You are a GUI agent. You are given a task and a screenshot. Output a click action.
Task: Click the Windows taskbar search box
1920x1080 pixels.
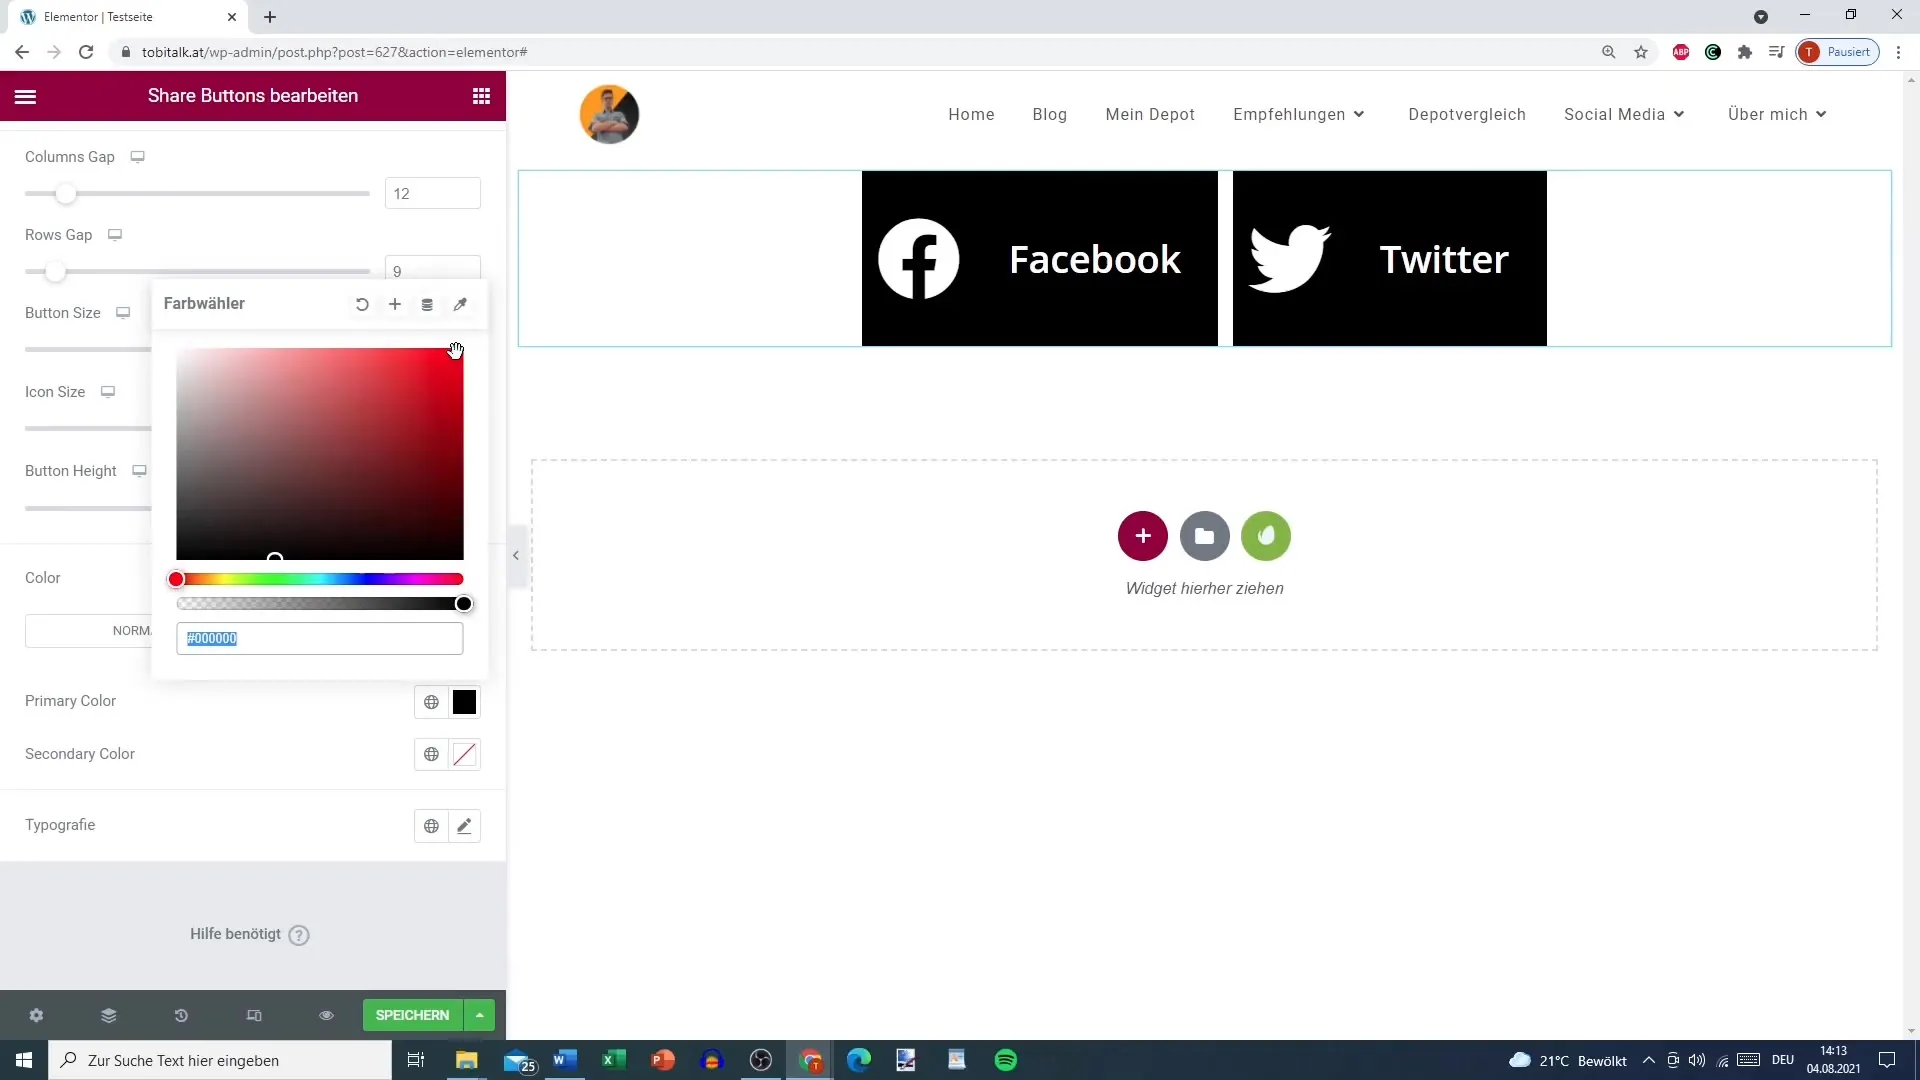[x=220, y=1060]
